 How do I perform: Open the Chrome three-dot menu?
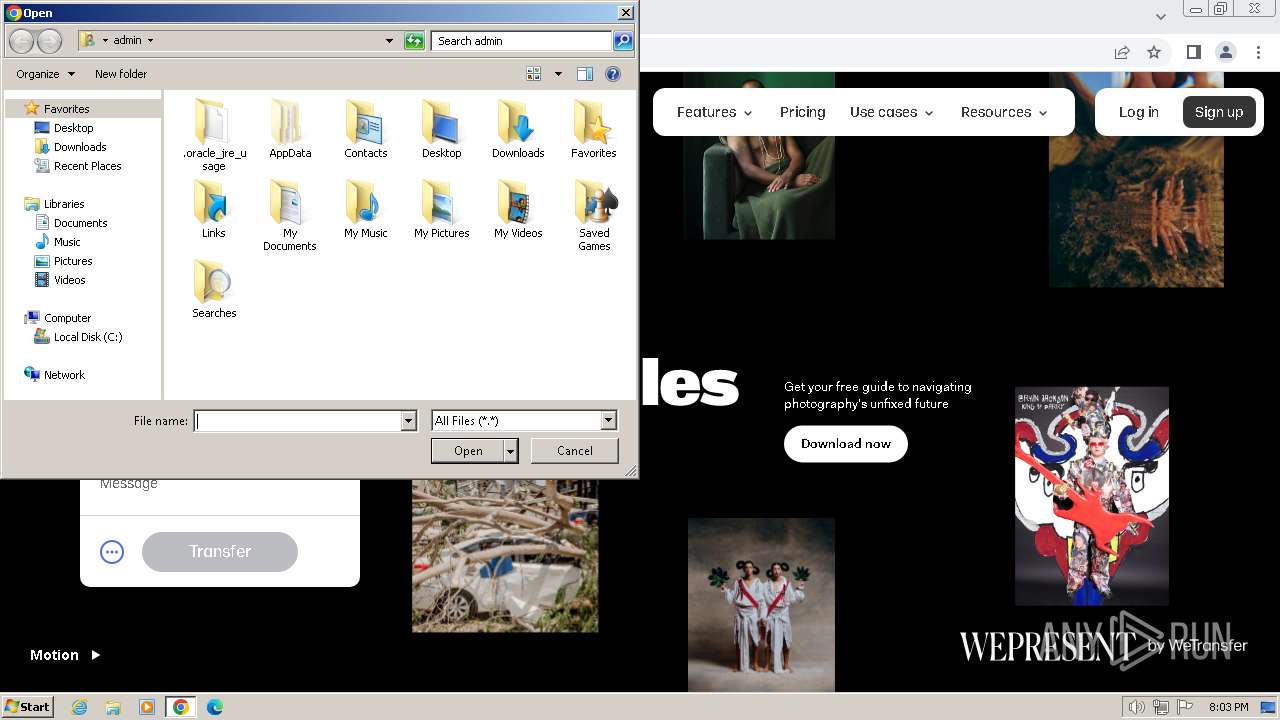coord(1258,52)
